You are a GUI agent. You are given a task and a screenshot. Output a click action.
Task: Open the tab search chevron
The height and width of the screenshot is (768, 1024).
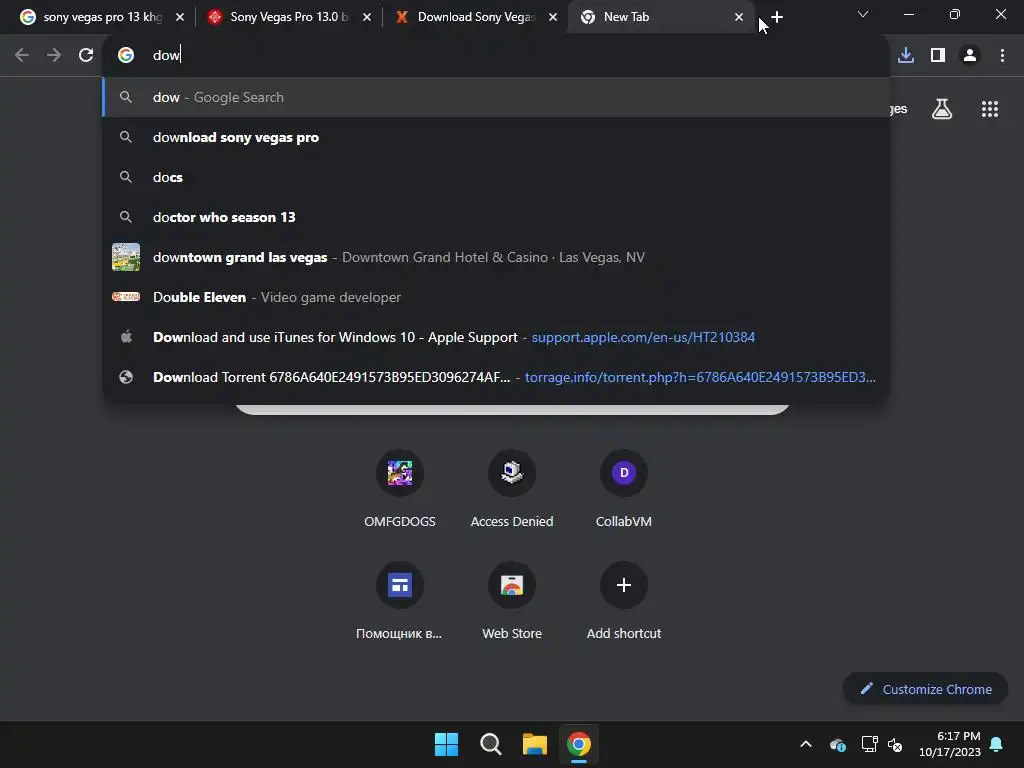click(x=863, y=14)
